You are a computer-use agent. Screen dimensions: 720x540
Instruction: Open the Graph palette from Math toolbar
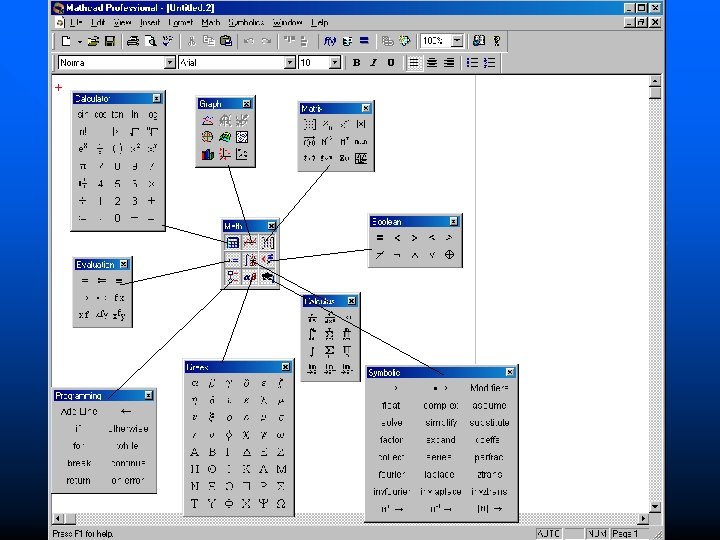[x=250, y=242]
